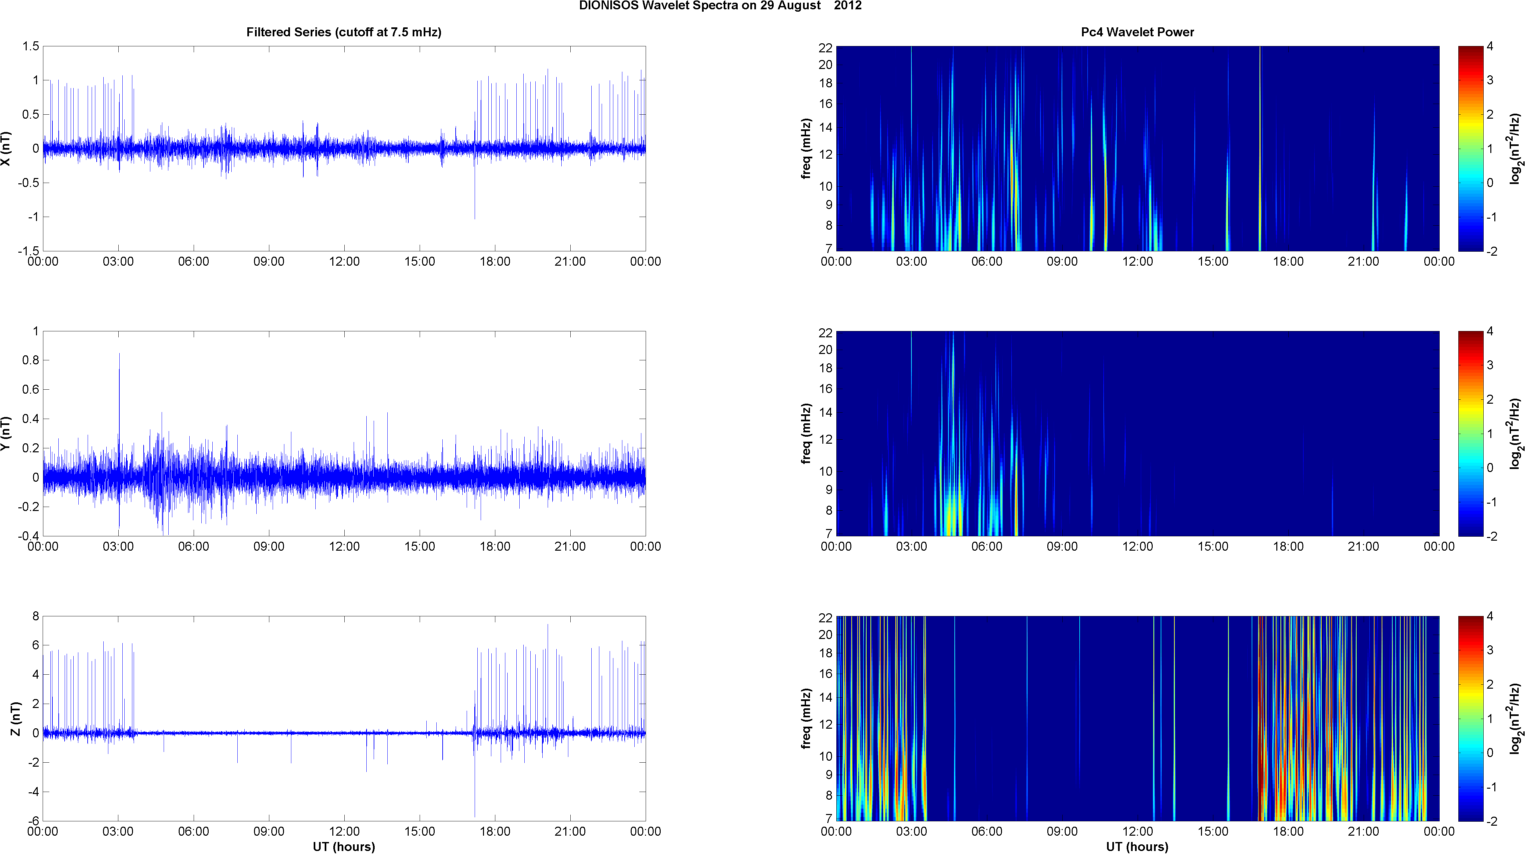Click the log2(nT²/Hz) label of the middle colorbar
The width and height of the screenshot is (1525, 854).
coord(1516,433)
